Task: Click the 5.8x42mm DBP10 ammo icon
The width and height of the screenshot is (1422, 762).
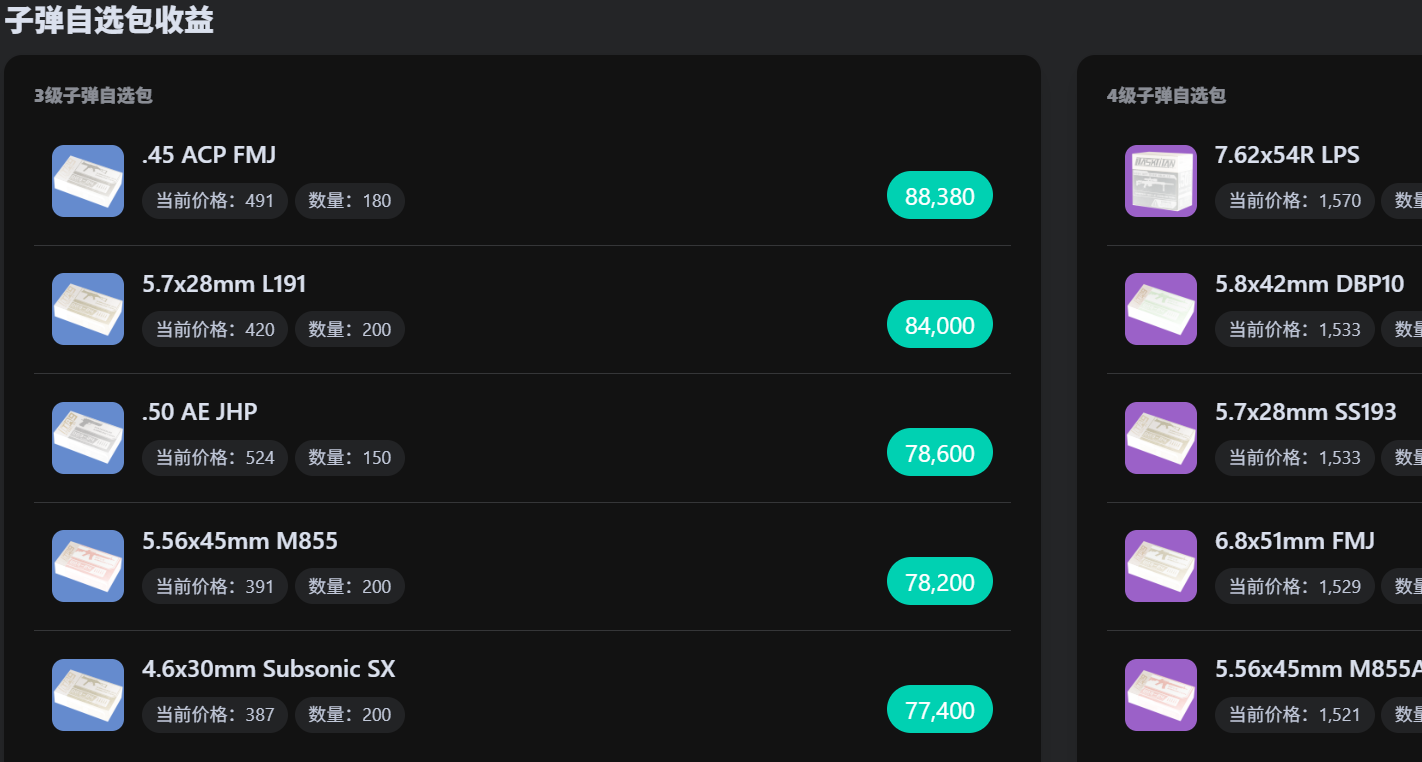Action: click(x=1161, y=309)
